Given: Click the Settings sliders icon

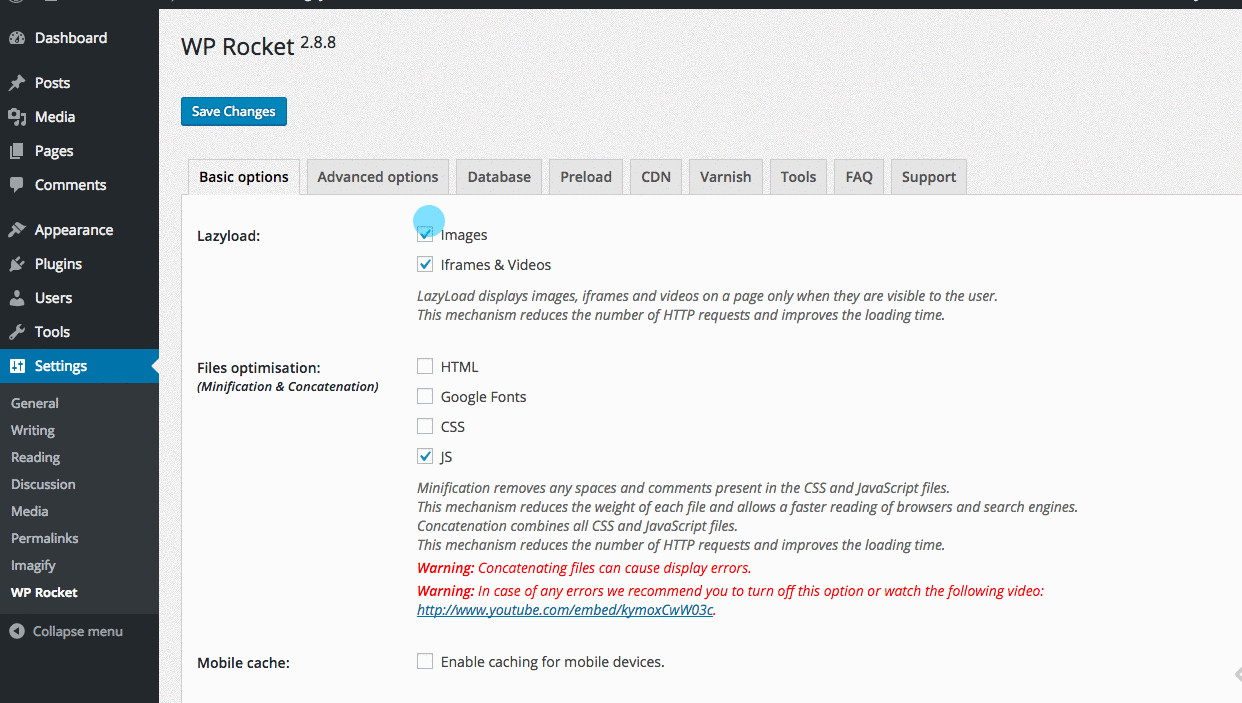Looking at the screenshot, I should tap(17, 366).
